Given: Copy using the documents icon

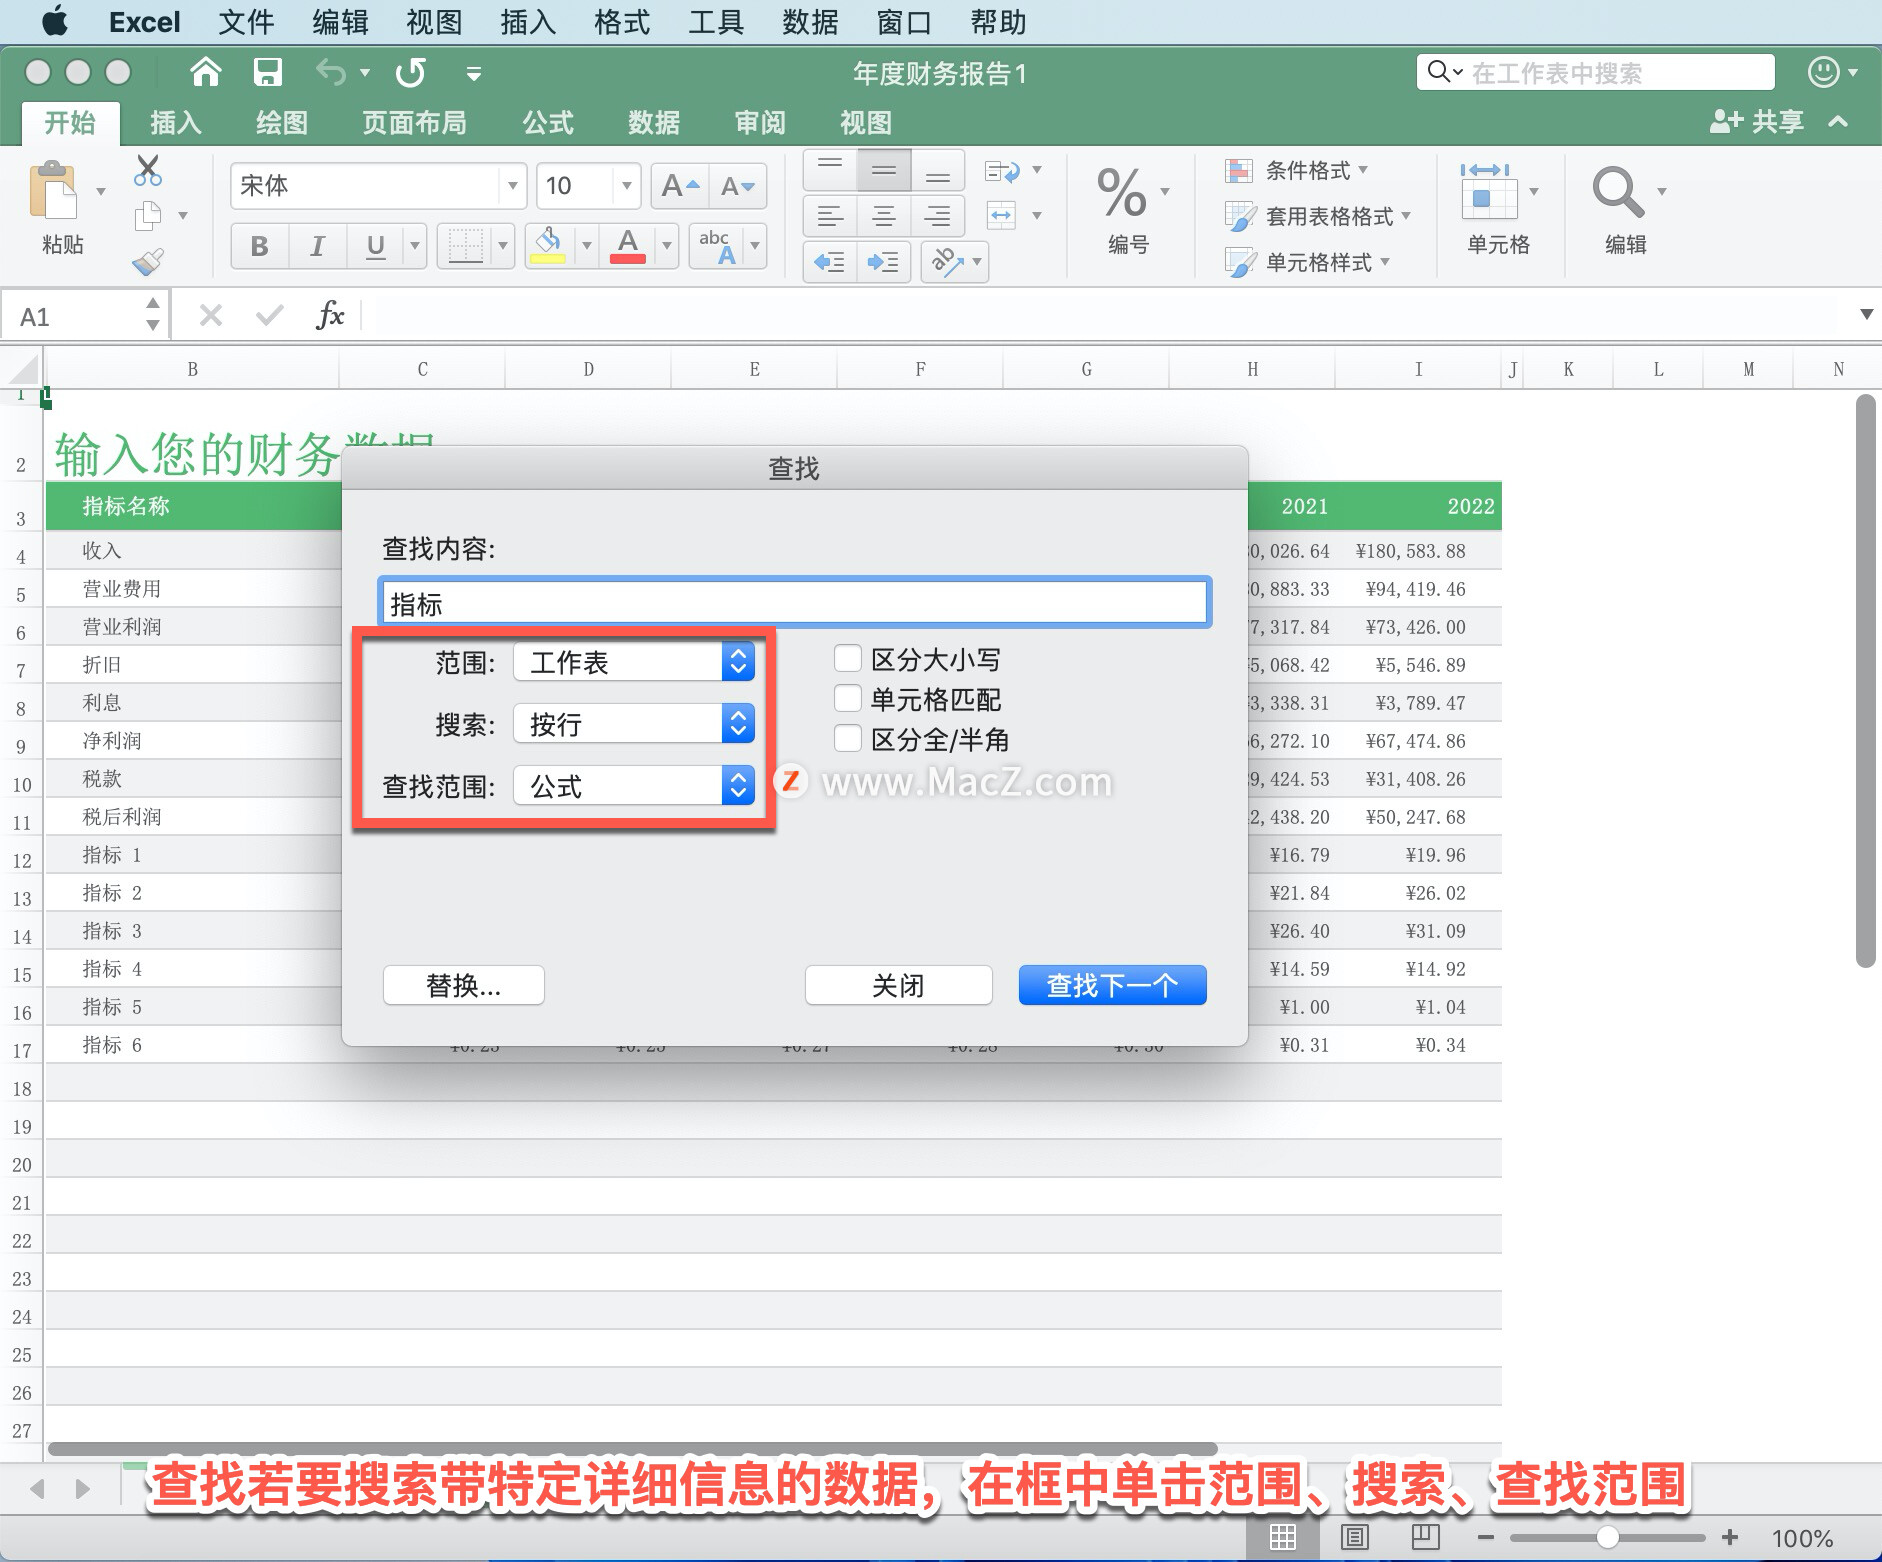Looking at the screenshot, I should 148,215.
